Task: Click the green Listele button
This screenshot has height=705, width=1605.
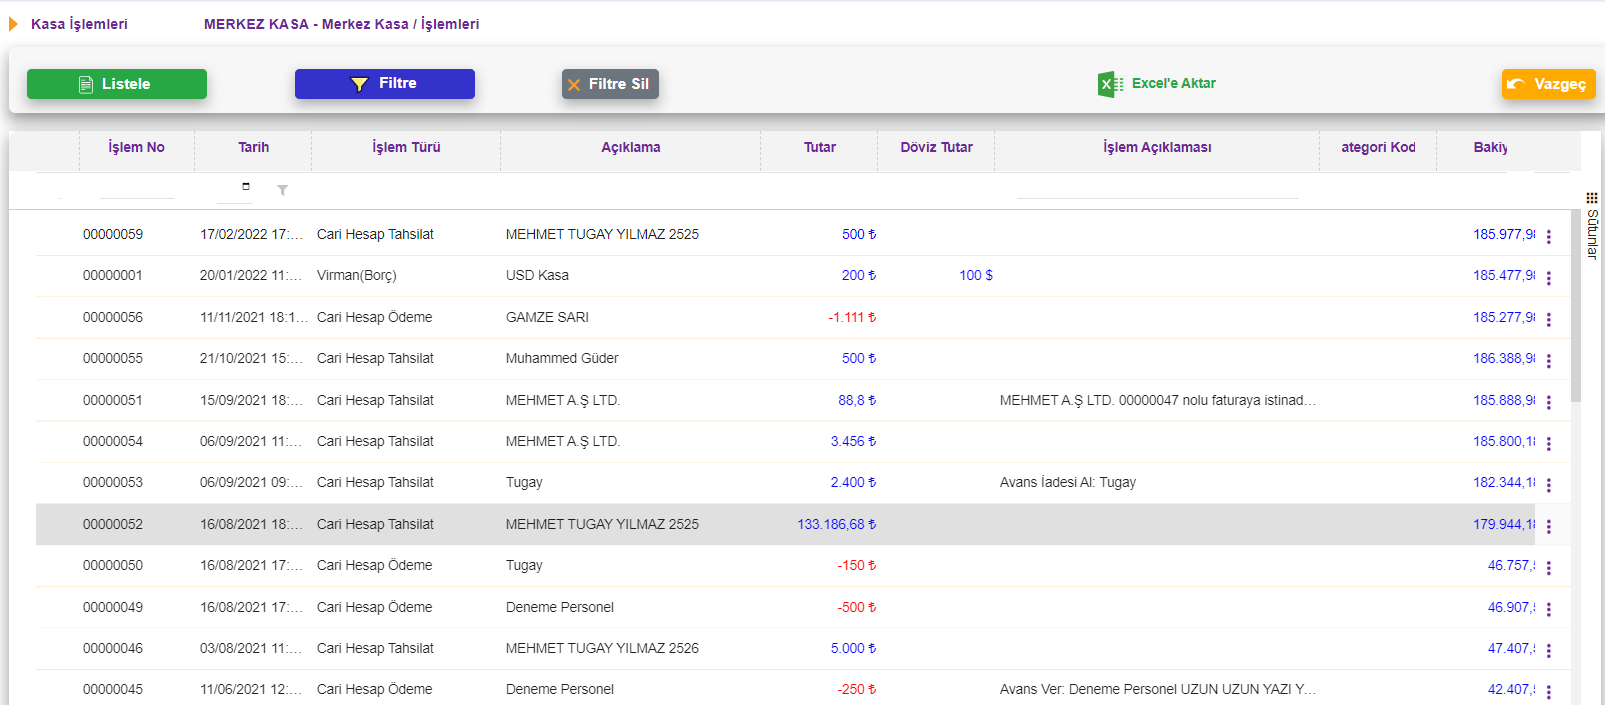Action: coord(117,84)
